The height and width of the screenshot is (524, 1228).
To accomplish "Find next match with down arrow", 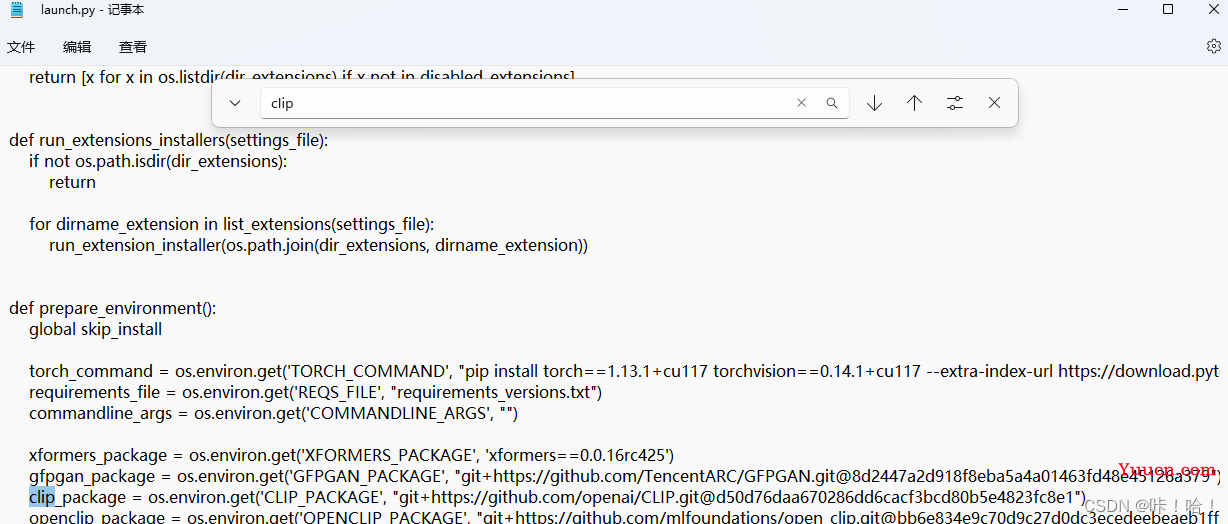I will coord(874,103).
